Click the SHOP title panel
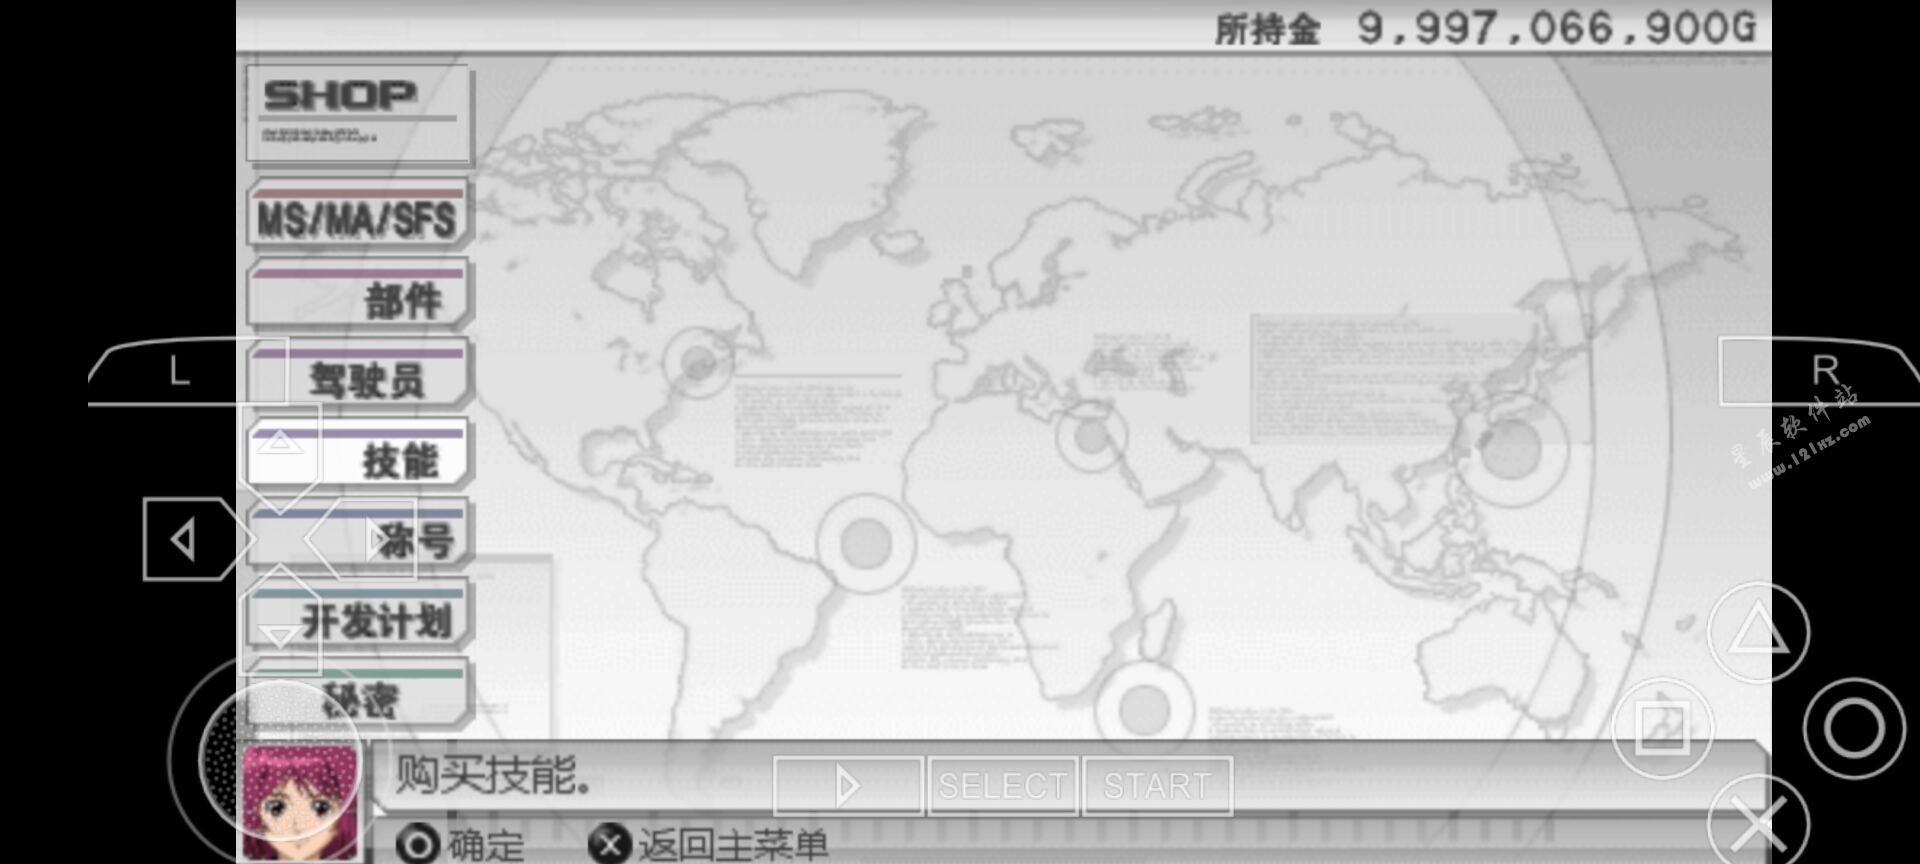Viewport: 1920px width, 864px height. point(358,114)
